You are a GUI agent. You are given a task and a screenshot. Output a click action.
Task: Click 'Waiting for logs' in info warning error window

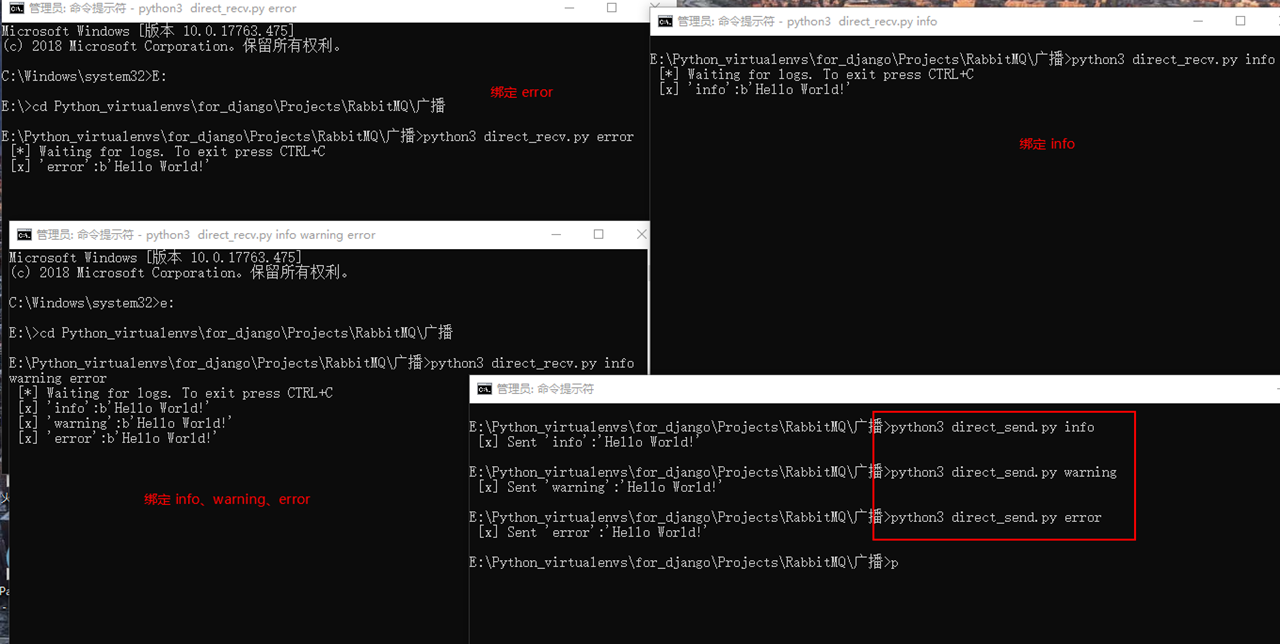(x=176, y=393)
